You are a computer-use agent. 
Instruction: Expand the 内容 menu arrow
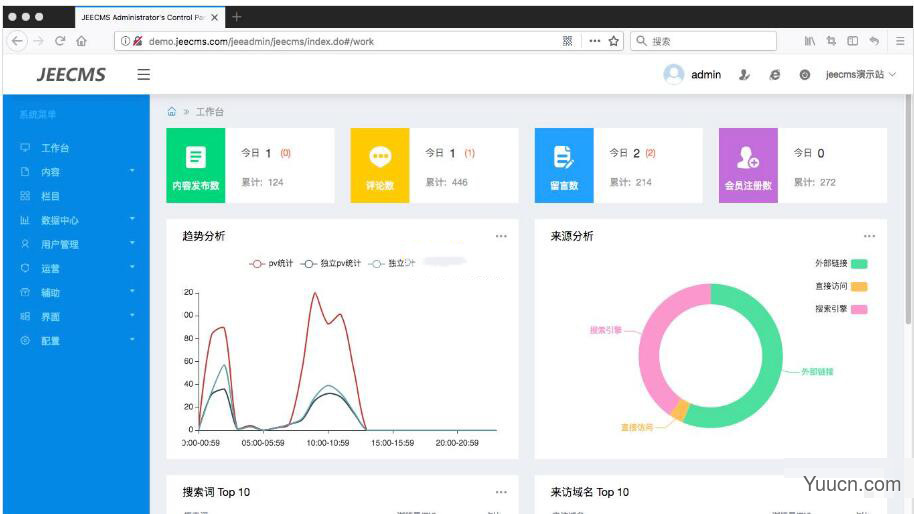tap(132, 170)
